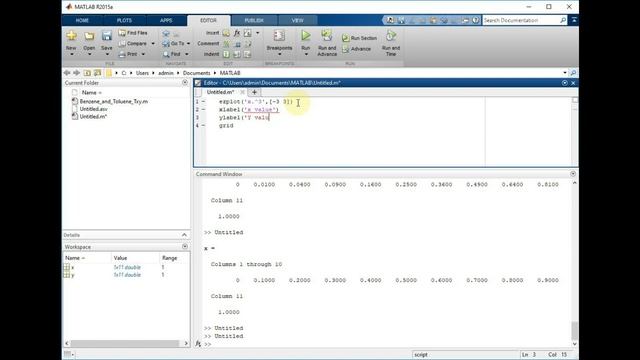Open the Workspace panel actions menu
Viewport: 640px width, 360px height.
pyautogui.click(x=185, y=247)
